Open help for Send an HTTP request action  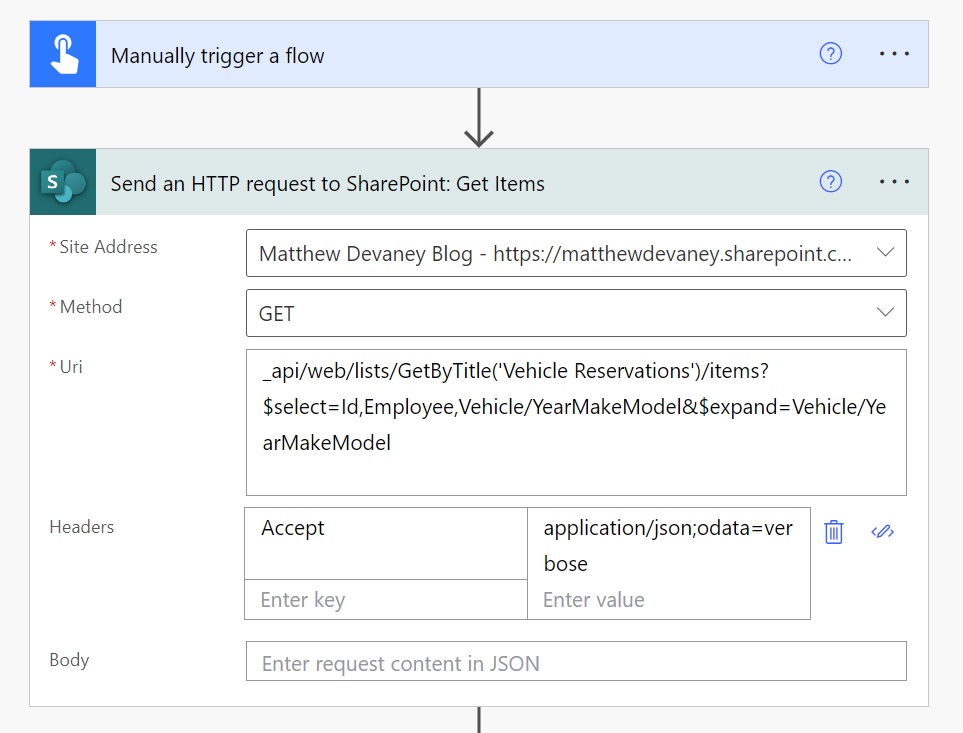[830, 182]
